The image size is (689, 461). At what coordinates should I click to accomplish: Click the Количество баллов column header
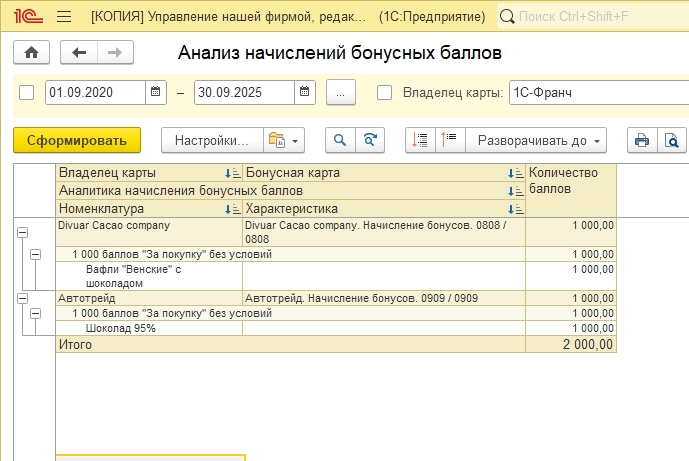click(571, 190)
